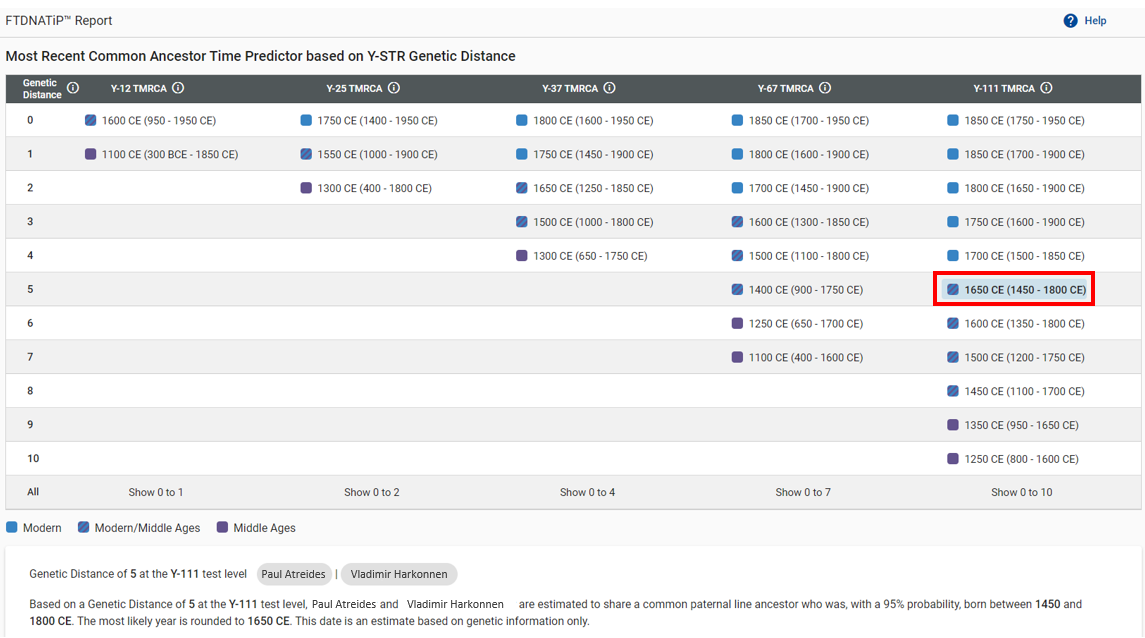
Task: Select cell 1600 CE (950 - 1950 CE)
Action: click(150, 120)
